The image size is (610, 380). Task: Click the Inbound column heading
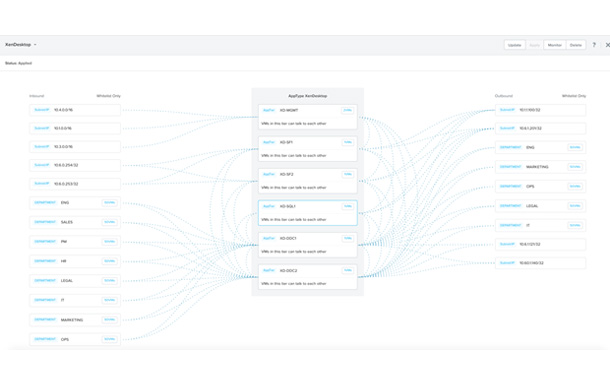click(37, 96)
